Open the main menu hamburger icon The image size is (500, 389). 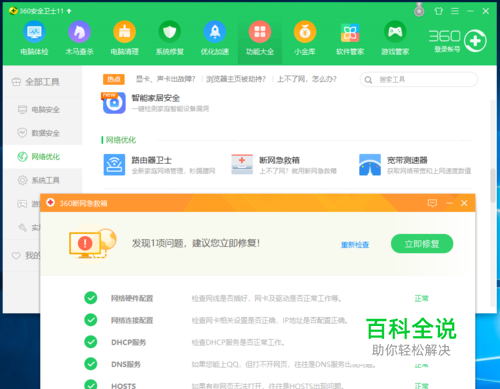coord(455,11)
